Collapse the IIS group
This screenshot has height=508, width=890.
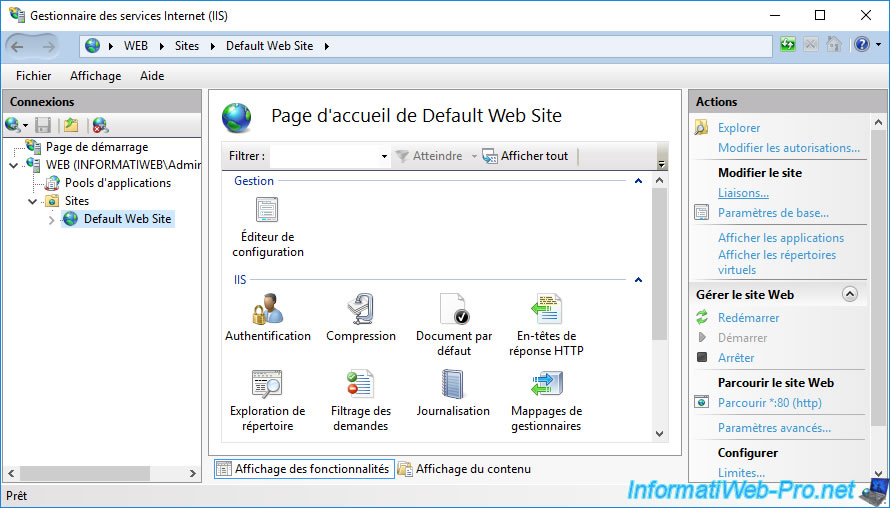point(638,280)
